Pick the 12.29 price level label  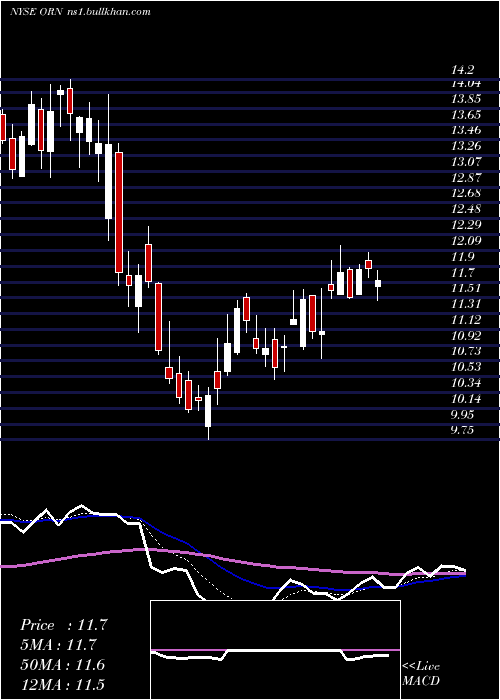coord(466,225)
